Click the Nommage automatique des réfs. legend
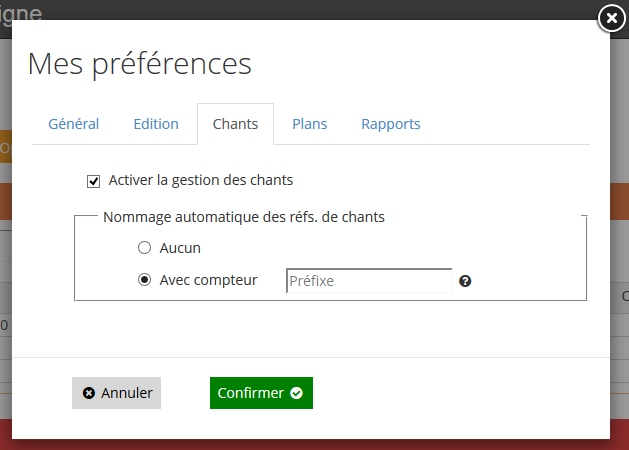629x450 pixels. [245, 216]
